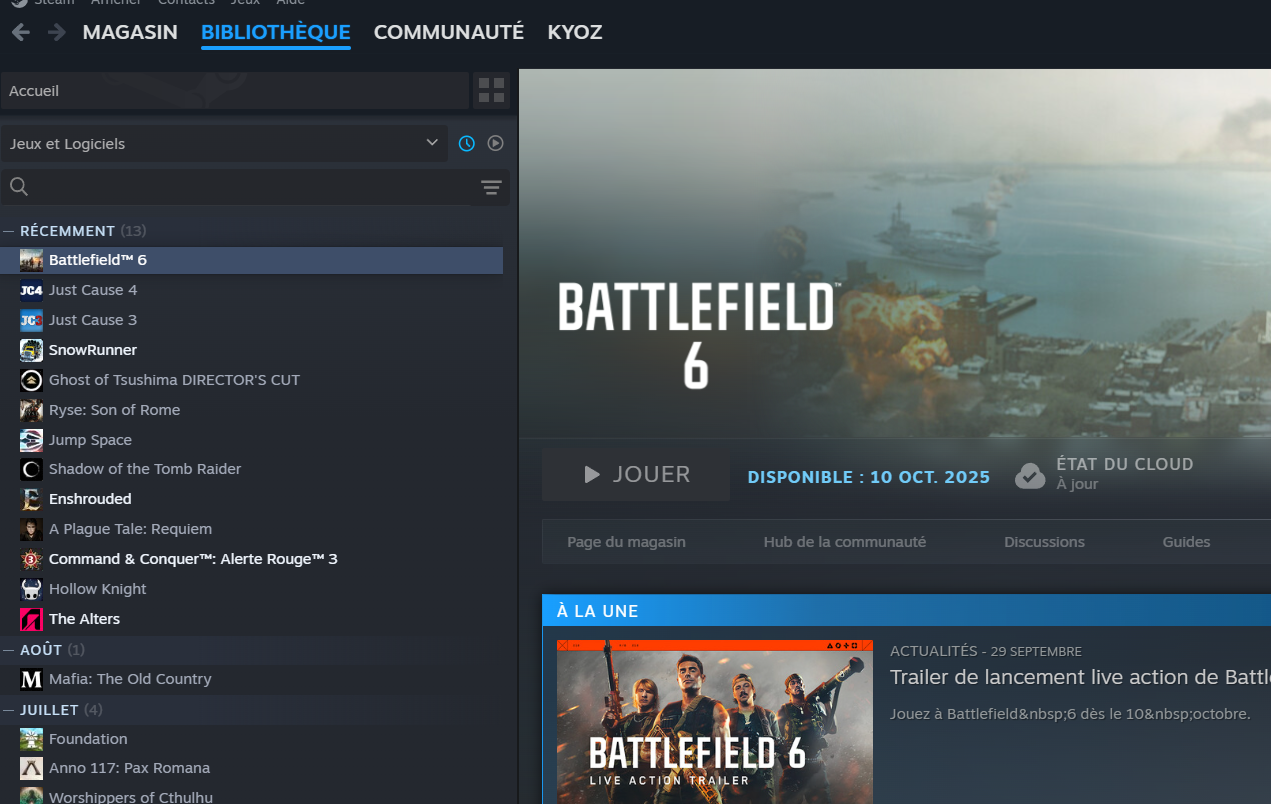Open the Battlefield 6 live action trailer thumbnail

(714, 720)
